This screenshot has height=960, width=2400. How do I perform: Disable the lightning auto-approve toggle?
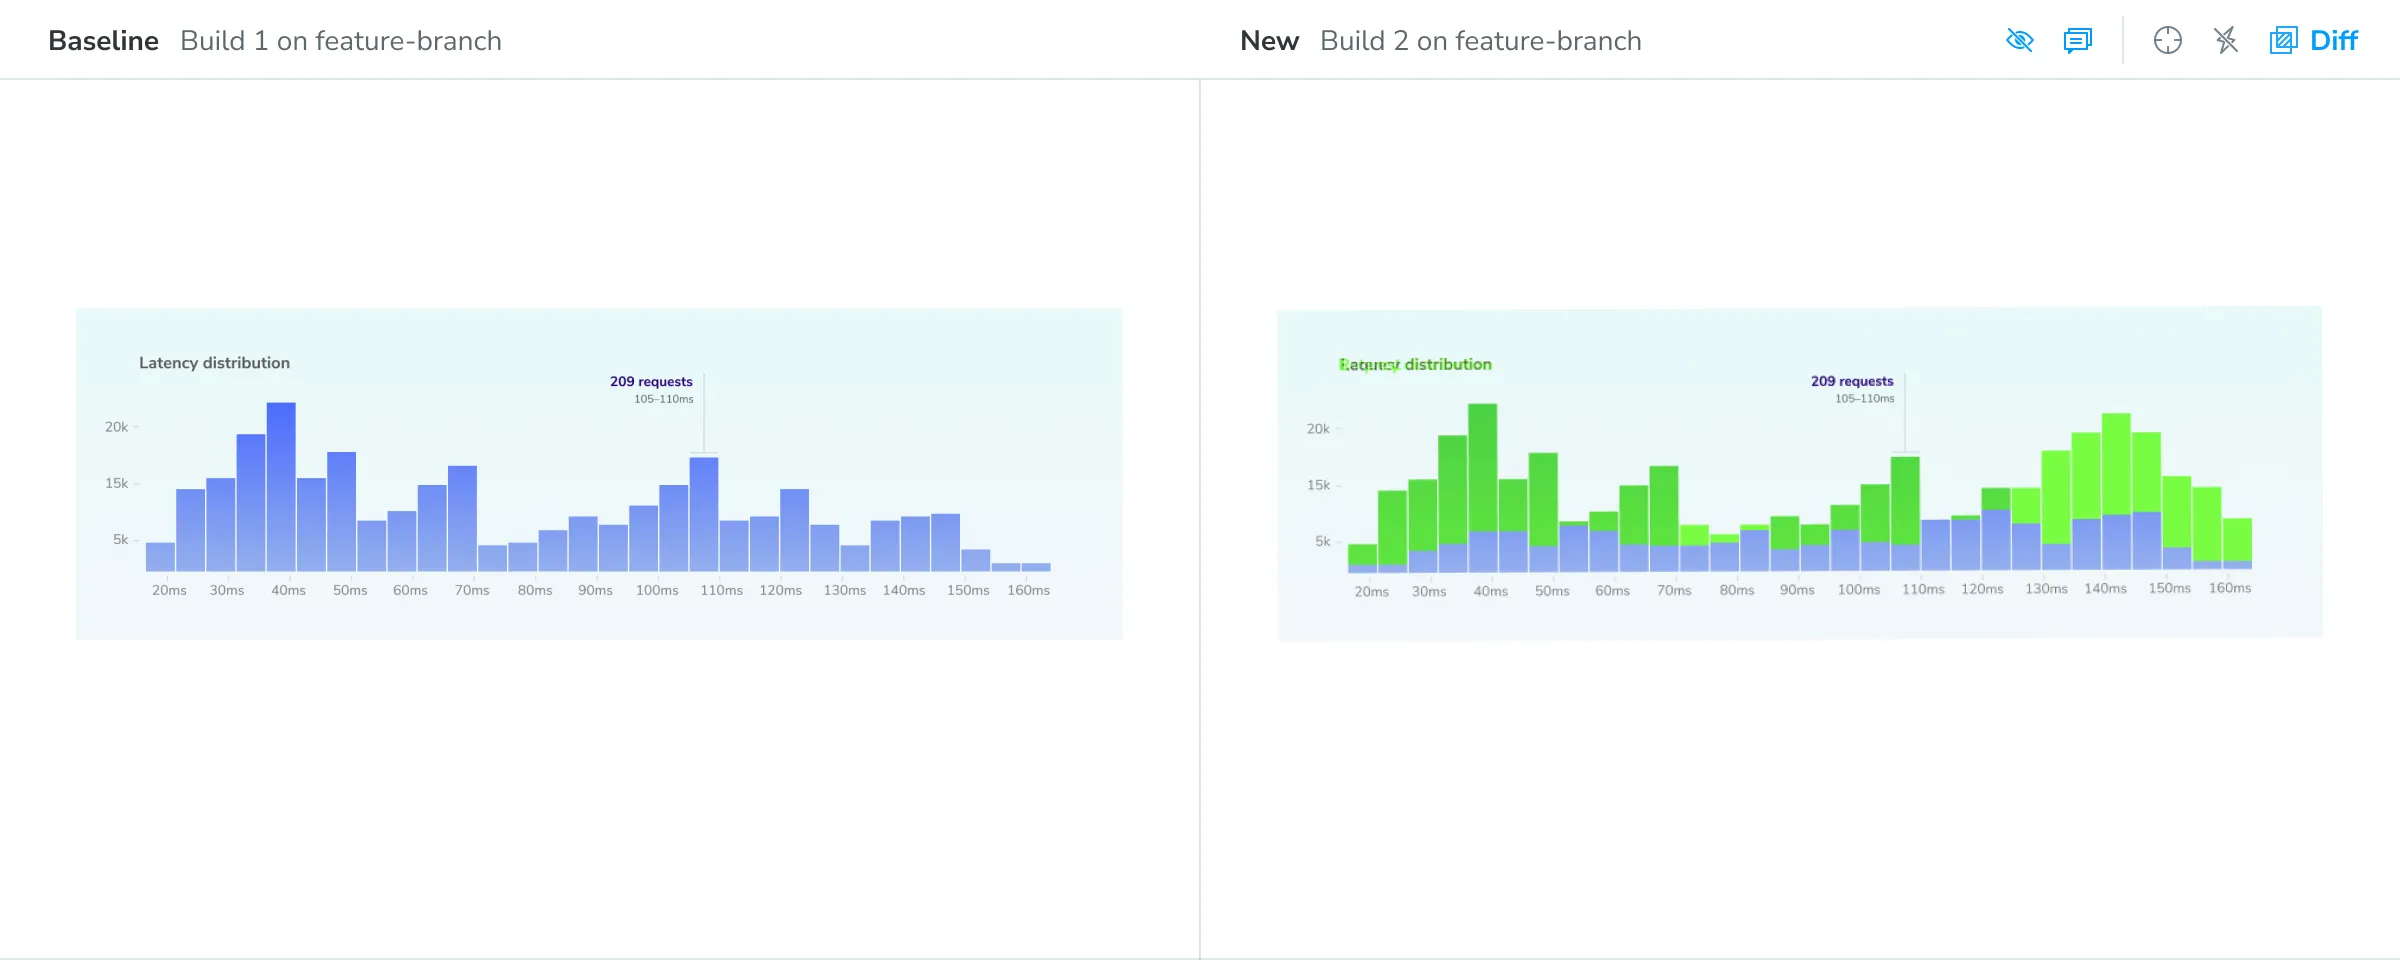[2226, 40]
